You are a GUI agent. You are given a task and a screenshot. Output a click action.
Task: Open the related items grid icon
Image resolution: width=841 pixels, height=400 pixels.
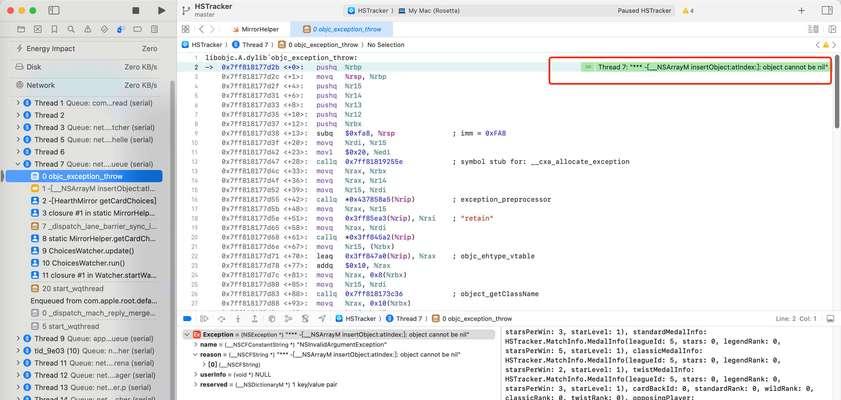coord(186,29)
